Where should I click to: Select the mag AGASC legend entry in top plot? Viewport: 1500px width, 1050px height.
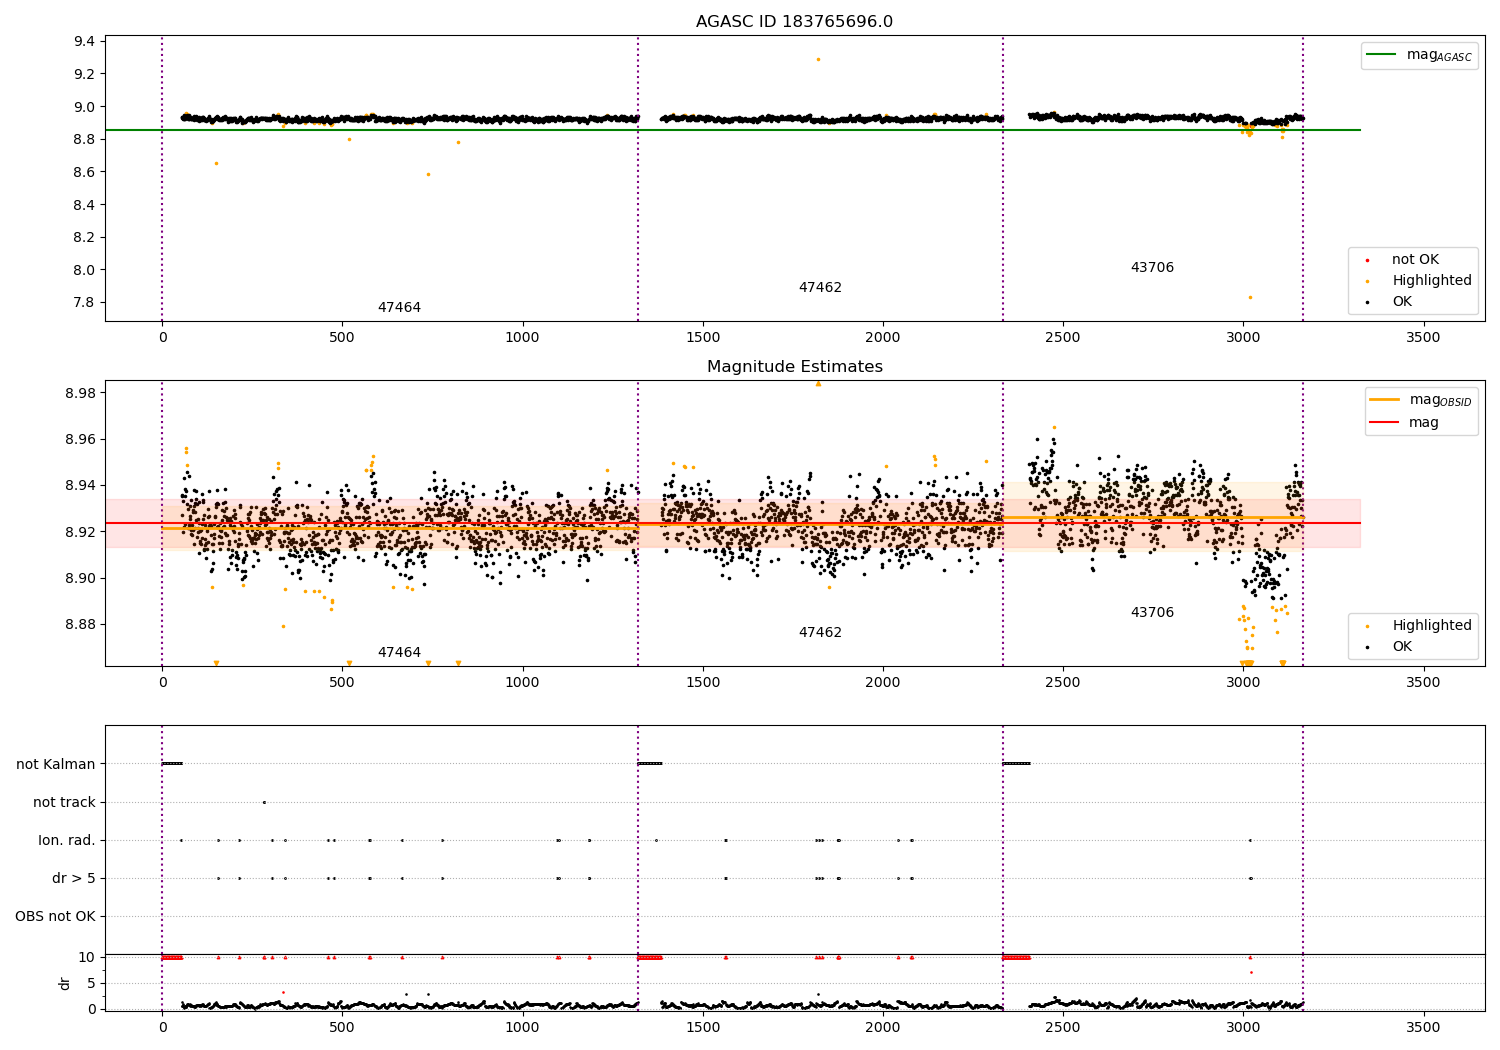(1420, 55)
